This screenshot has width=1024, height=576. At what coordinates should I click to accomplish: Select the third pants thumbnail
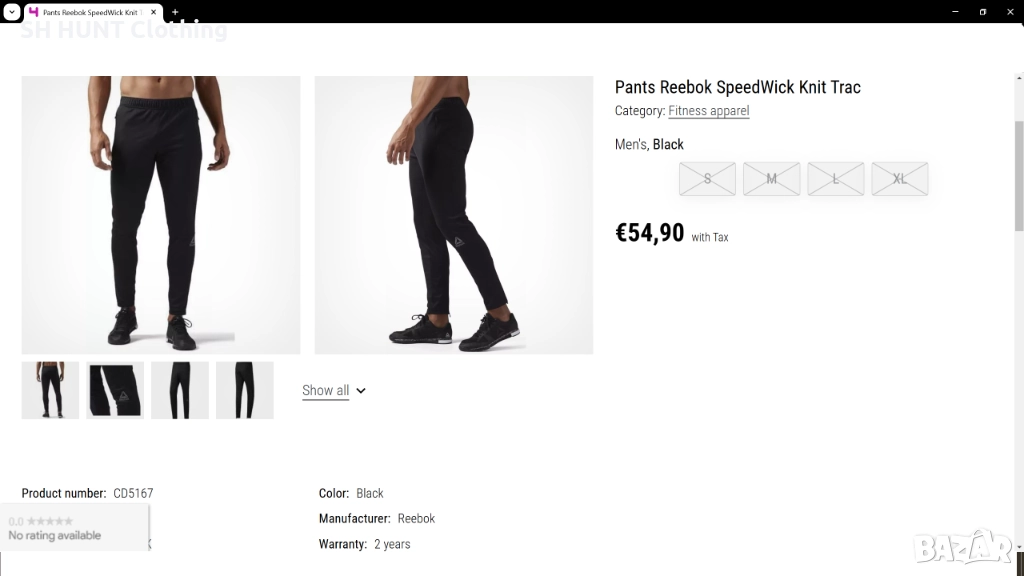(180, 390)
